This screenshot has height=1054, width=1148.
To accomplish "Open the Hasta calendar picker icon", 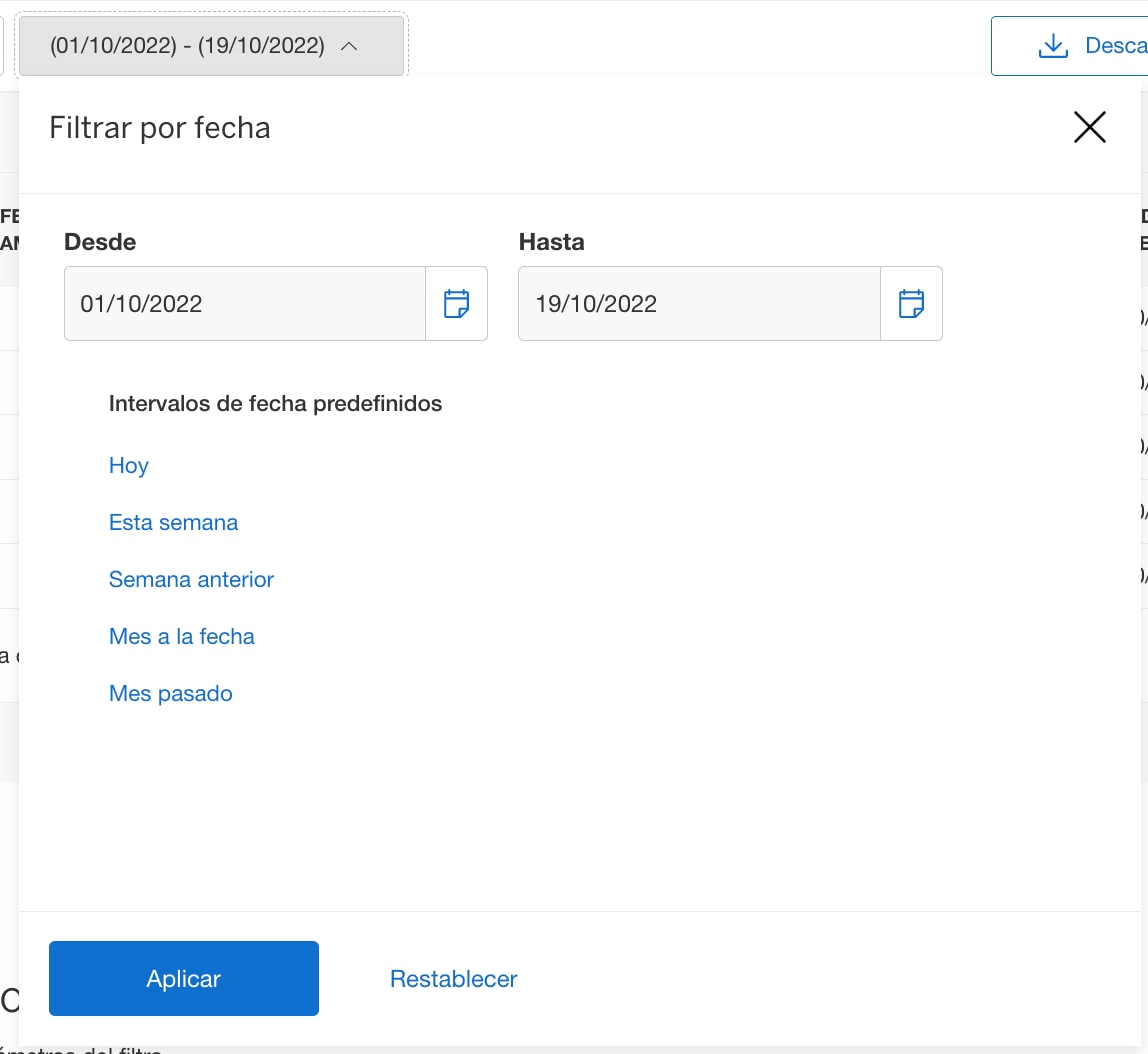I will 912,303.
